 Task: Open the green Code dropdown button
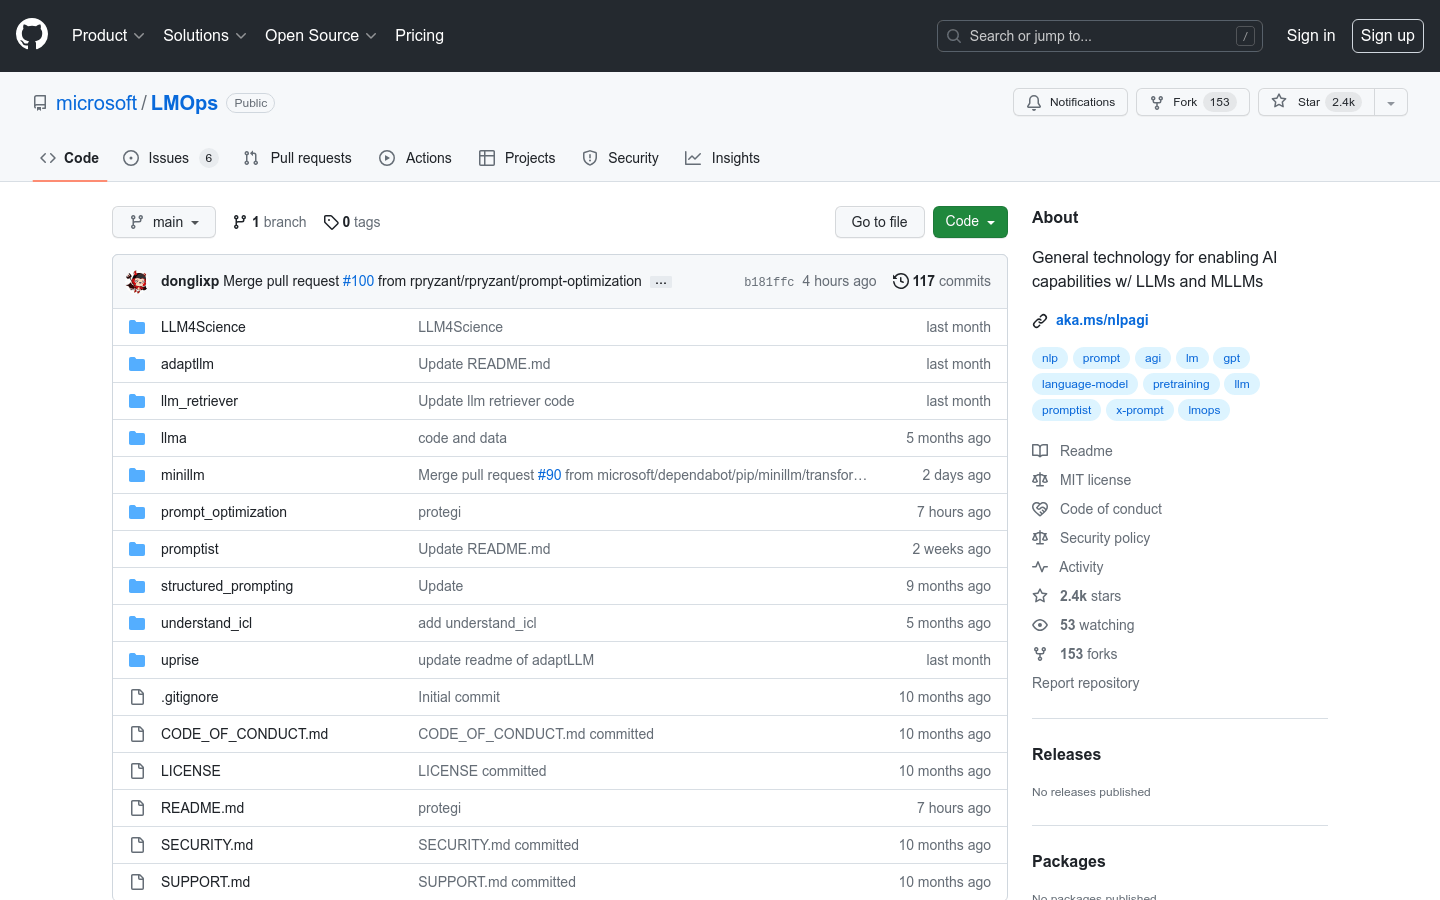click(x=970, y=222)
